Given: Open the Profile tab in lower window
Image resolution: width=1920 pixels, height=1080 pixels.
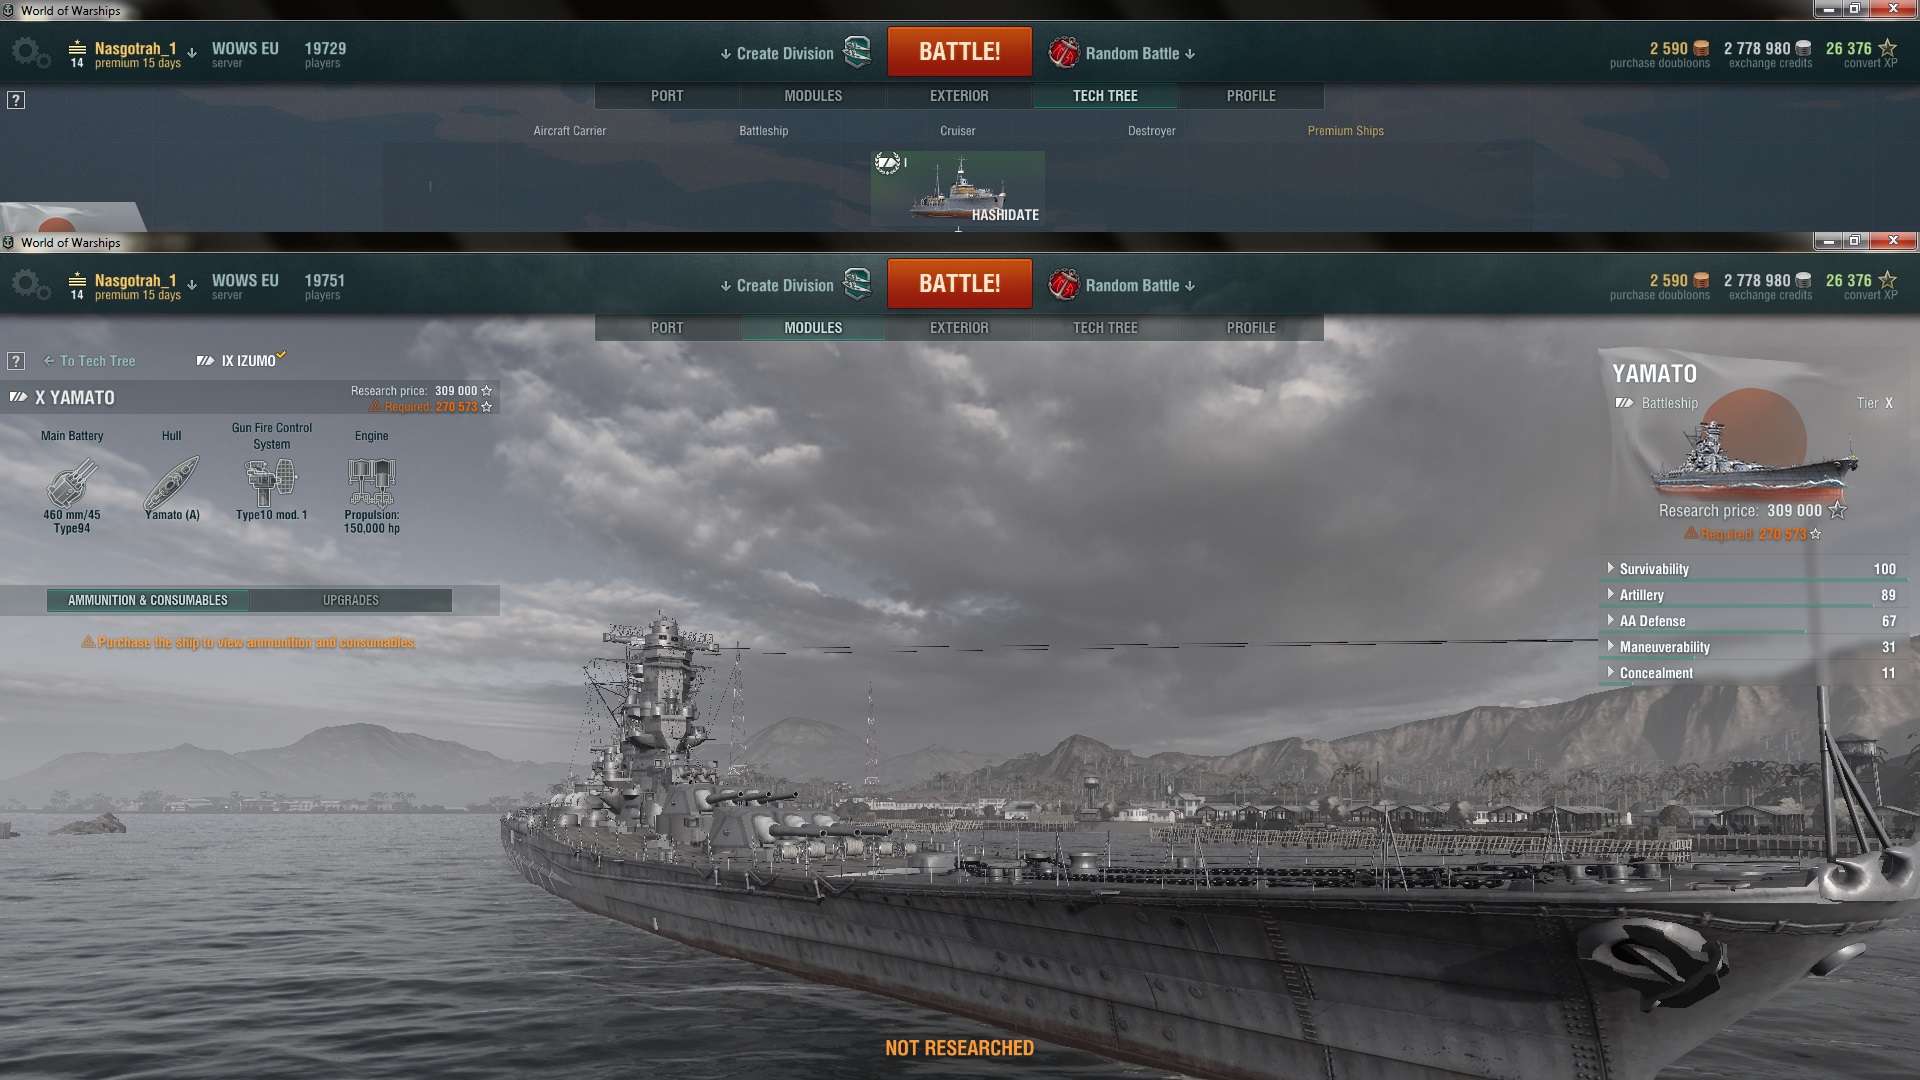Looking at the screenshot, I should pyautogui.click(x=1251, y=328).
